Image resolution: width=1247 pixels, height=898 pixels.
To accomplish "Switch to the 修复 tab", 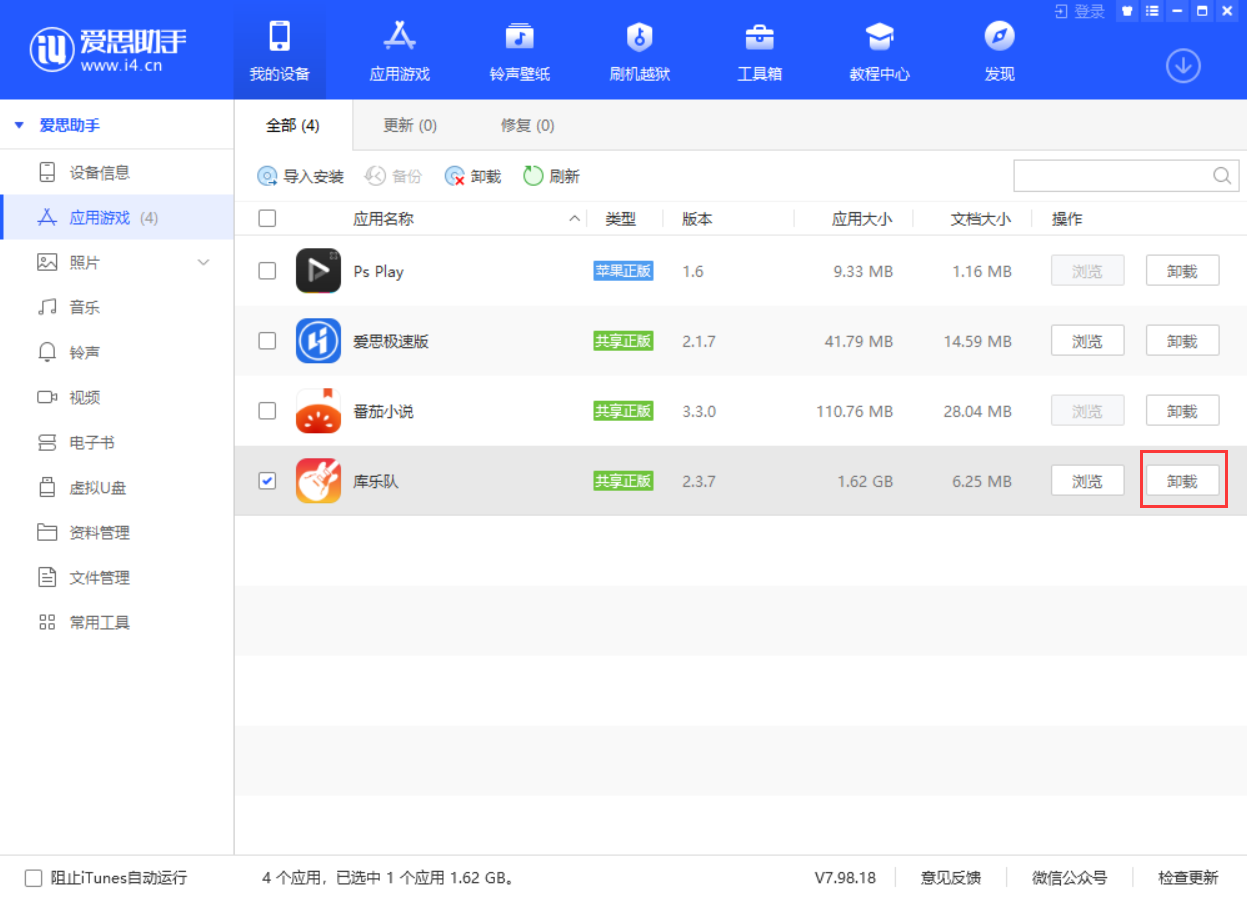I will pos(526,125).
